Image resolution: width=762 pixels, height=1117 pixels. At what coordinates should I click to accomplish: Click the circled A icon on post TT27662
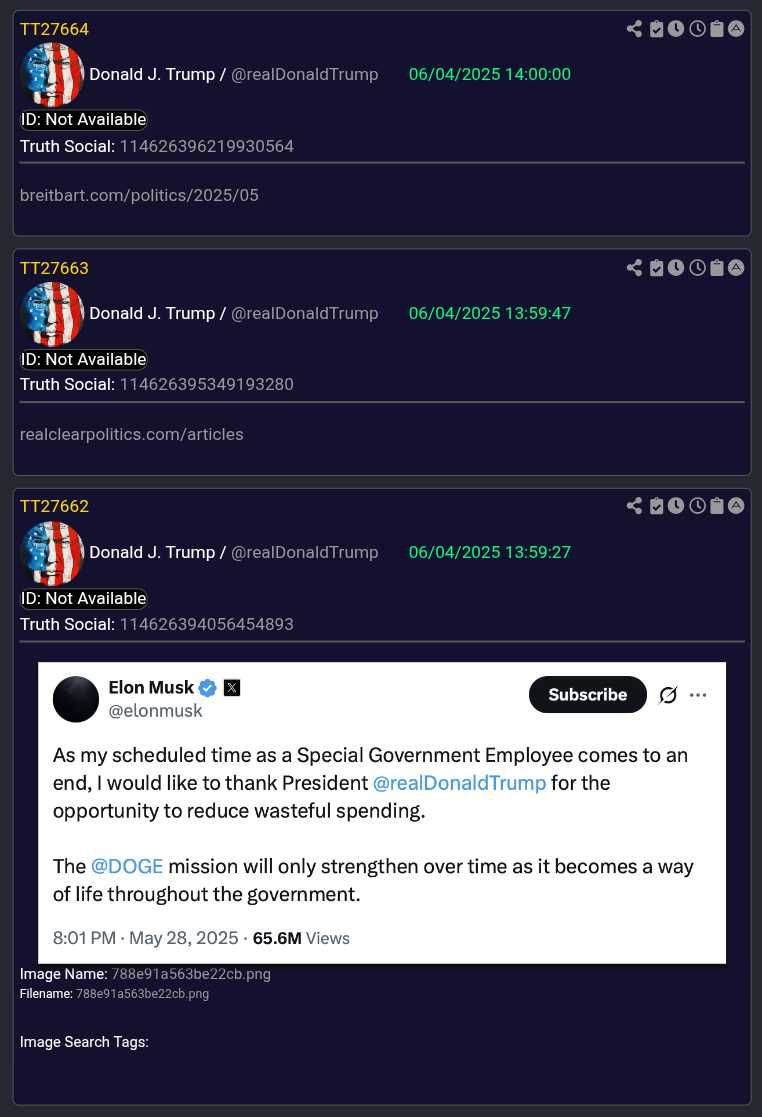(x=736, y=506)
